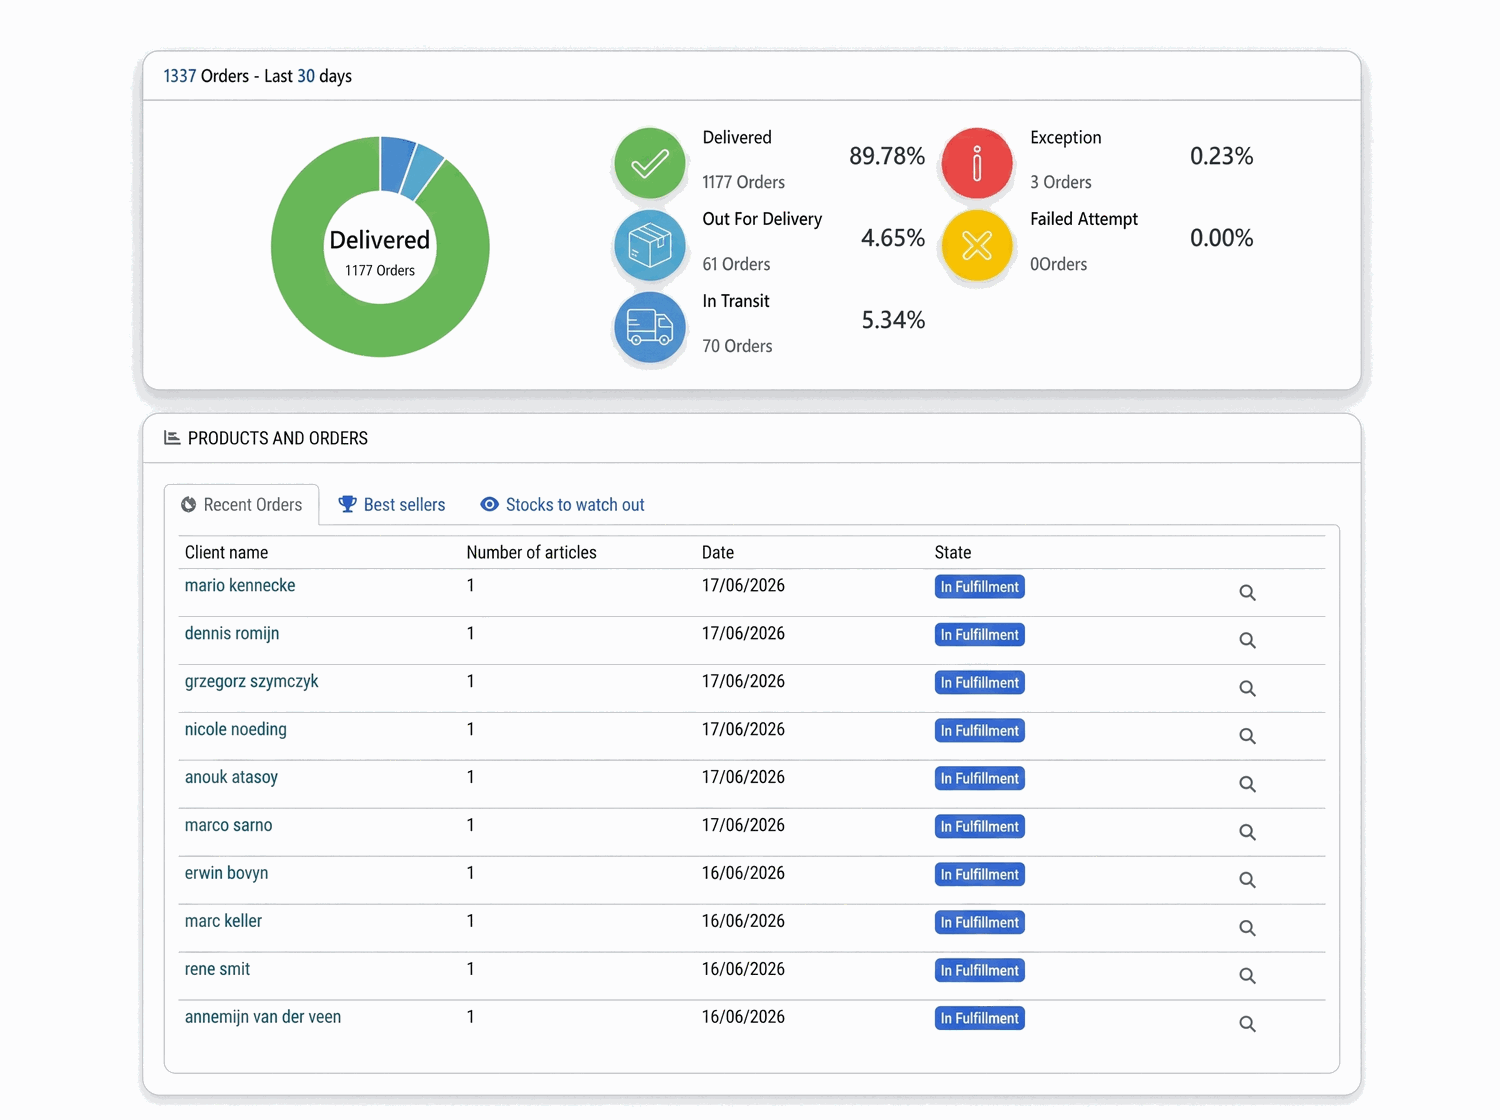This screenshot has width=1500, height=1120.
Task: Click the Out For Delivery box icon
Action: click(x=650, y=245)
